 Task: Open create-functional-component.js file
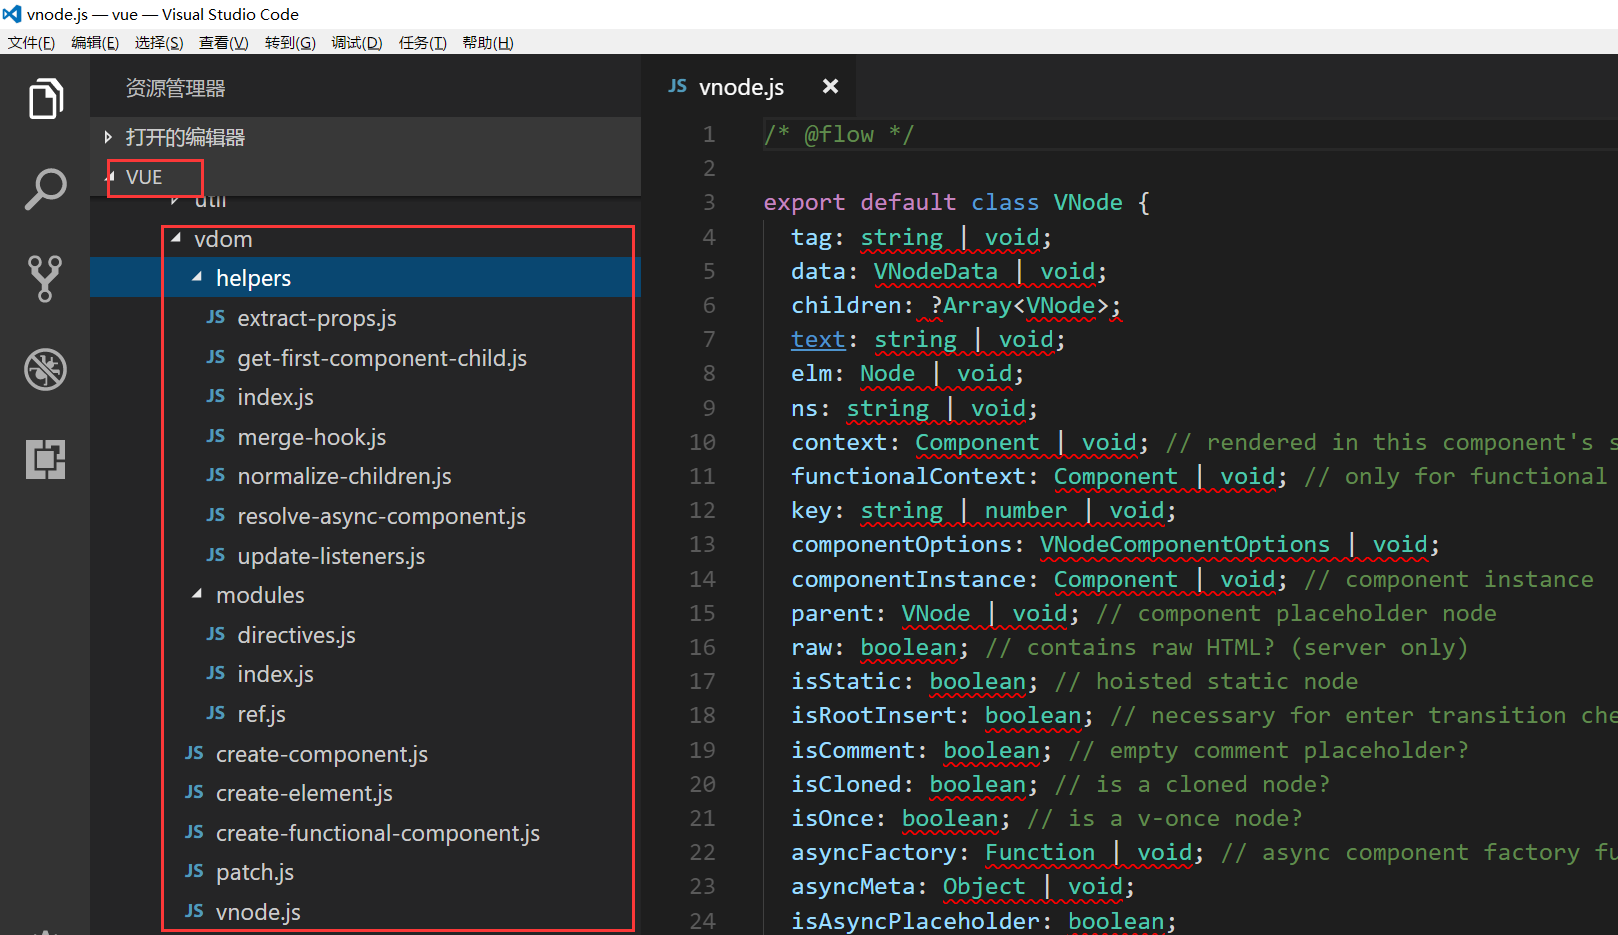[x=378, y=833]
